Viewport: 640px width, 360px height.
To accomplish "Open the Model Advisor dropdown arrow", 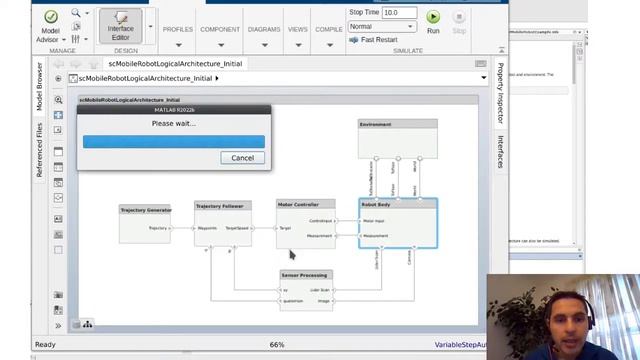I will pos(64,40).
